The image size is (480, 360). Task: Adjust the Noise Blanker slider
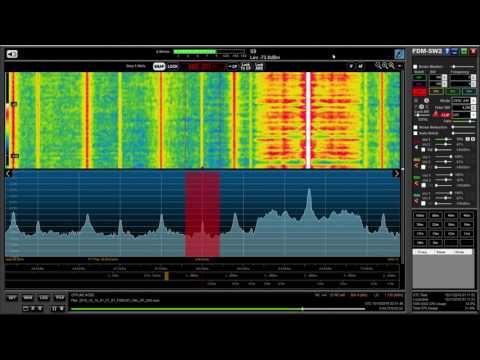463,67
